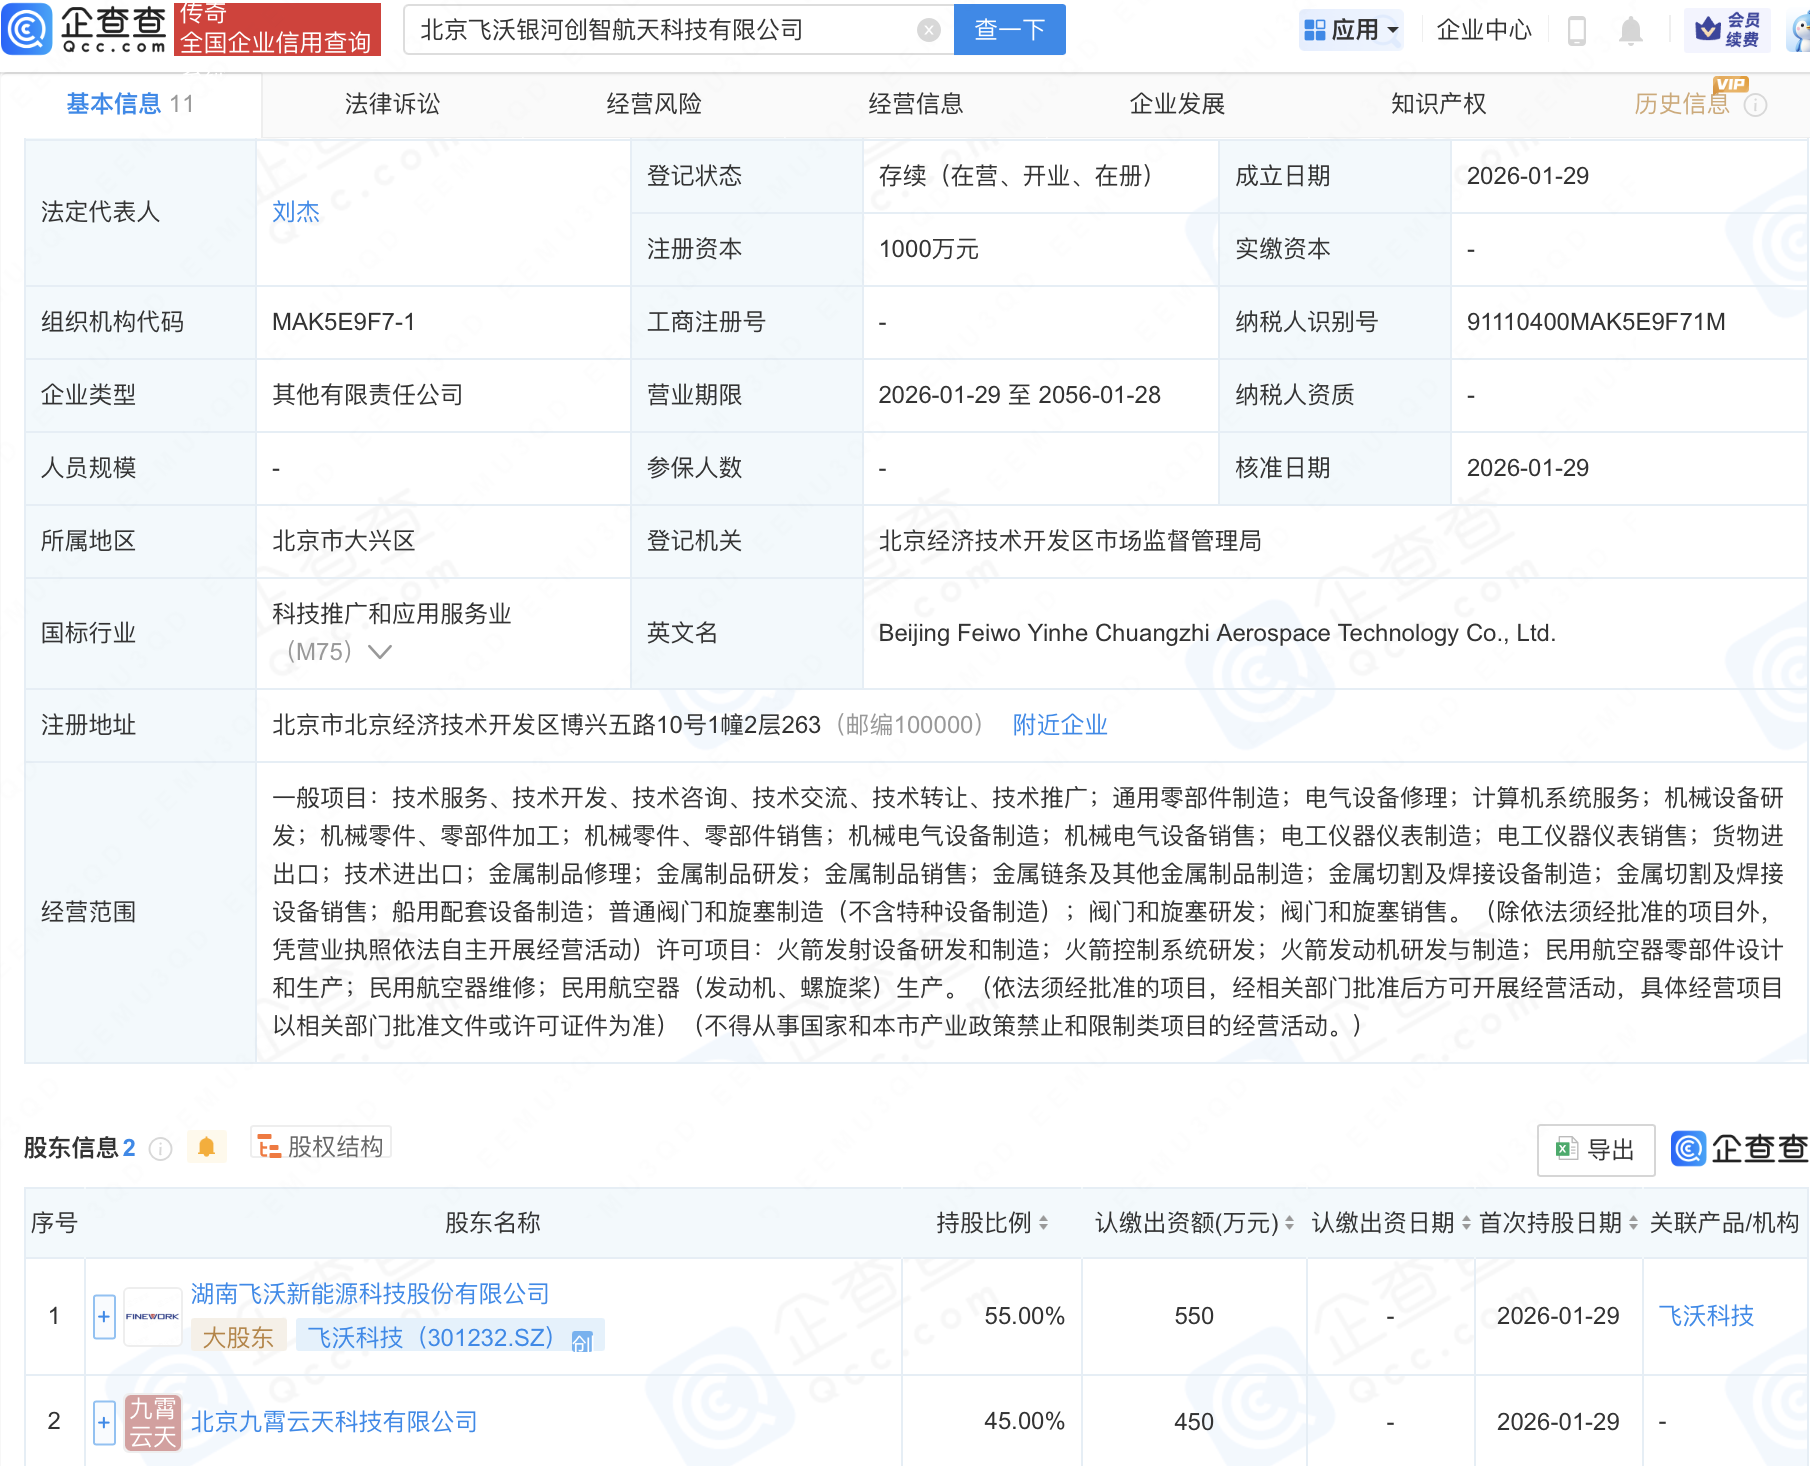Click the shareholder info tooltip icon
Viewport: 1810px width, 1466px height.
pos(161,1149)
